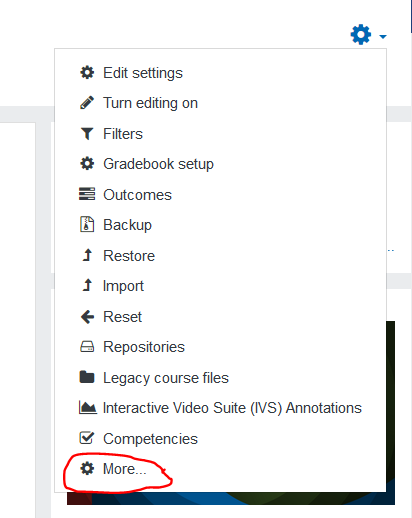
Task: Select the Backup menu entry
Action: [x=127, y=225]
